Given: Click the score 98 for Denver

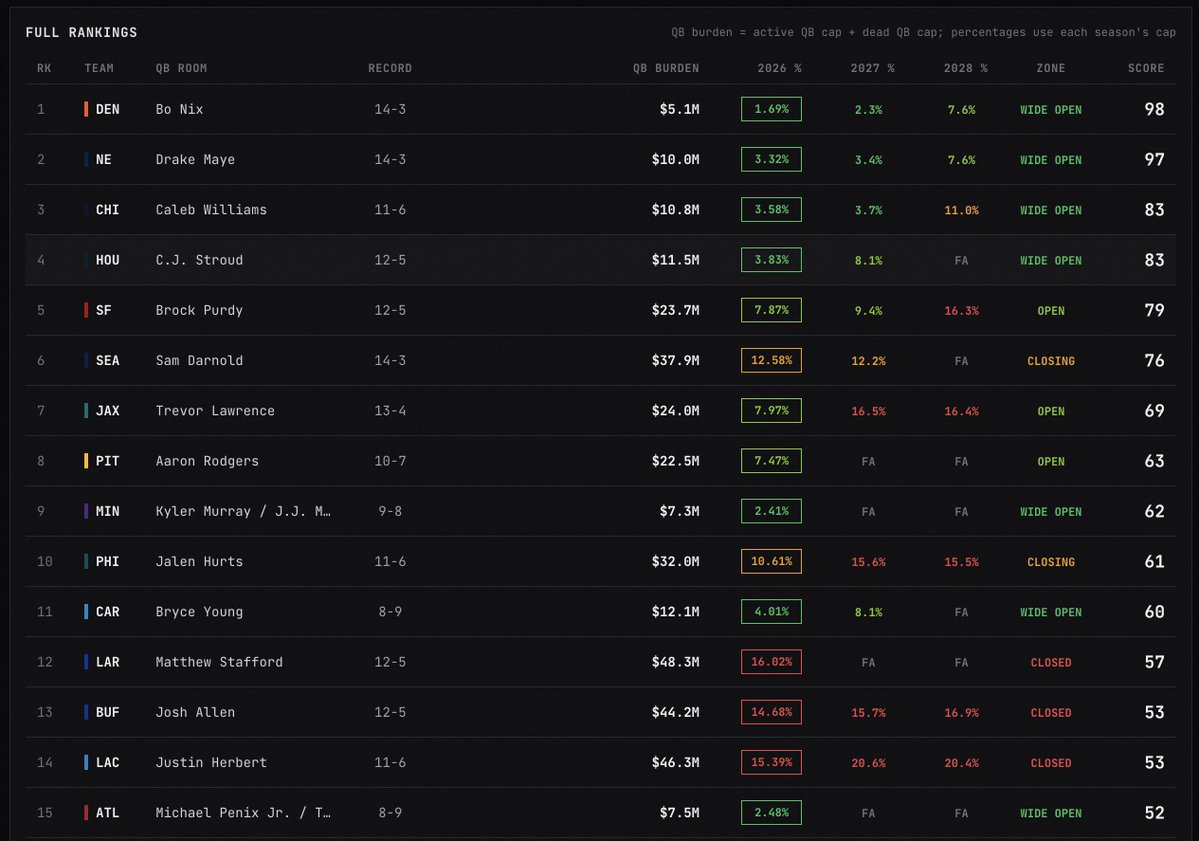Looking at the screenshot, I should [x=1154, y=109].
